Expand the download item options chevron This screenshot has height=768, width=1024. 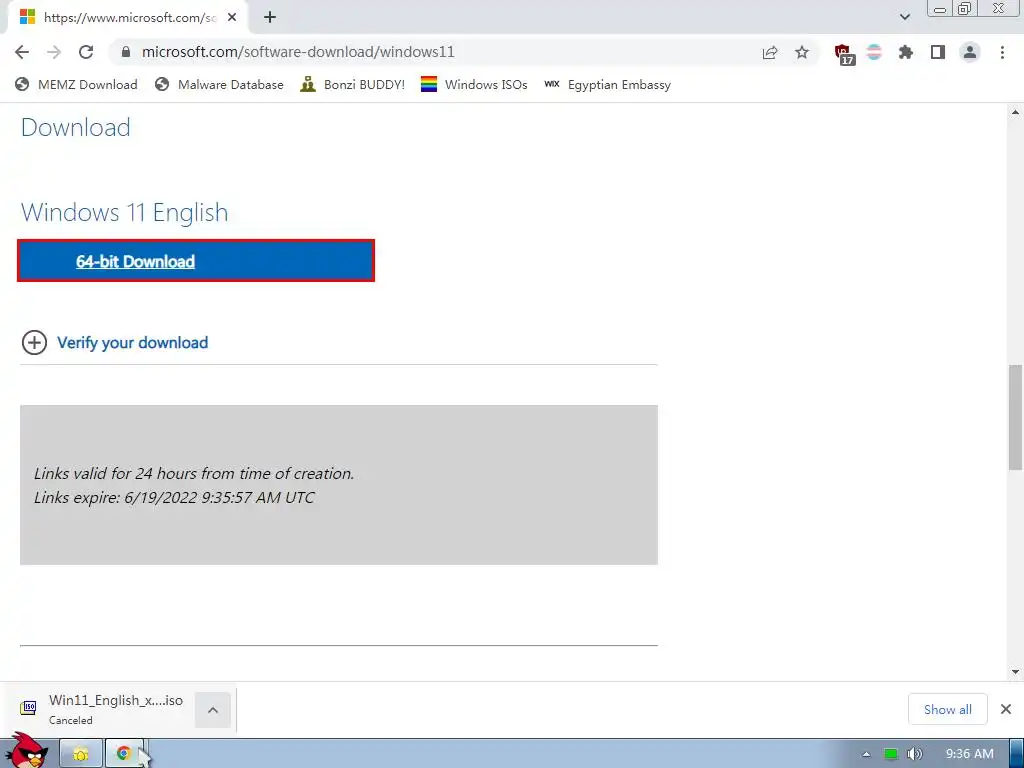(x=213, y=710)
